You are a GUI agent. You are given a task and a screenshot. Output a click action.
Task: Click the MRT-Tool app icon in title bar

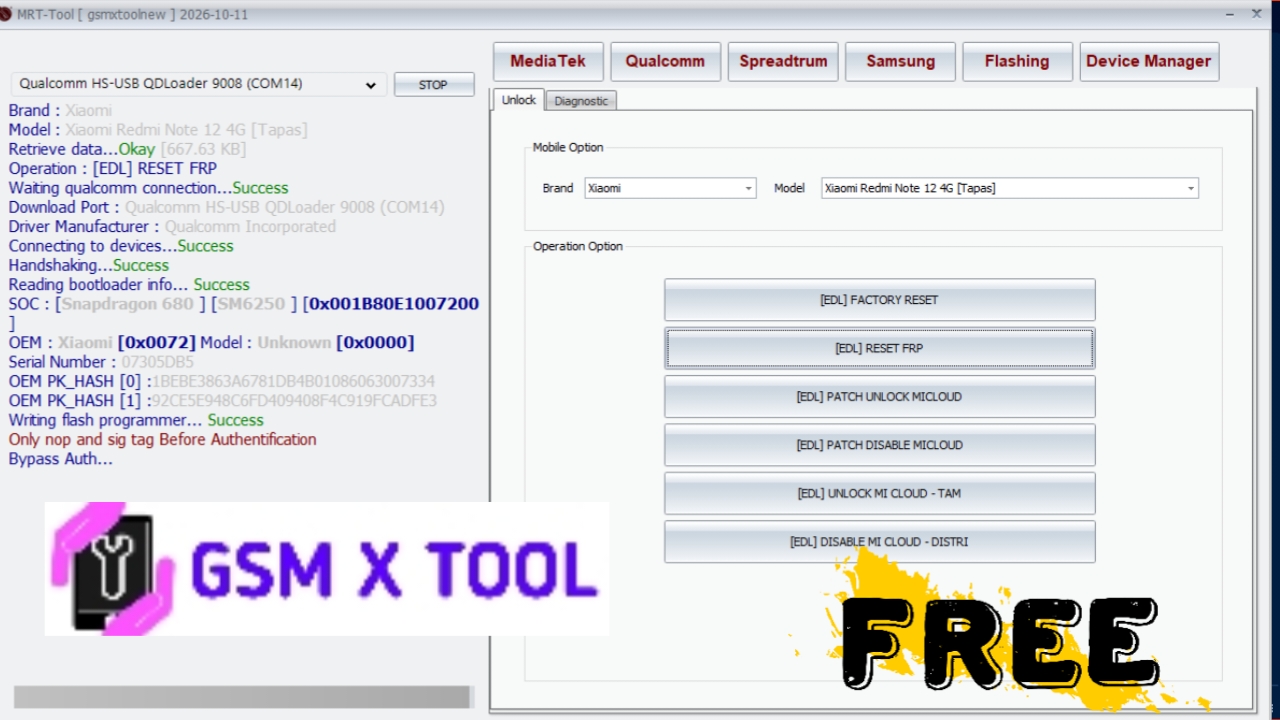point(6,15)
